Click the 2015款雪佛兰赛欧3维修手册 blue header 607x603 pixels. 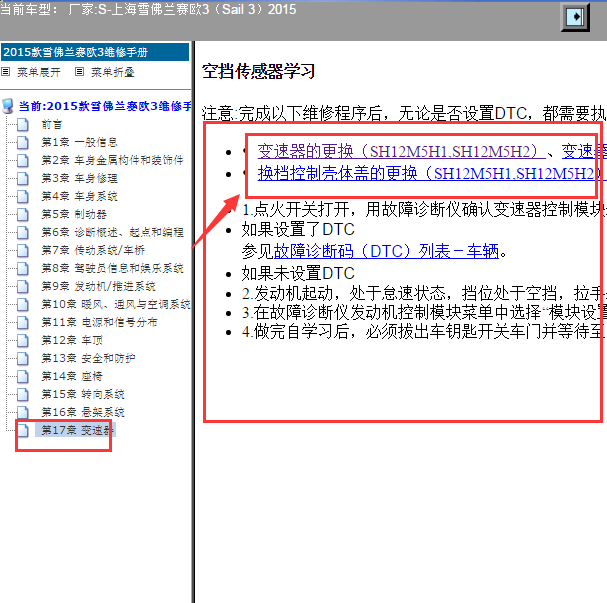tap(95, 52)
